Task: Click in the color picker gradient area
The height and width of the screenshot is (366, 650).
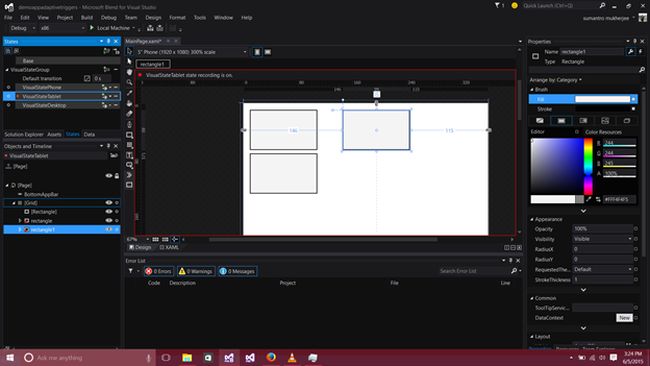Action: 557,166
